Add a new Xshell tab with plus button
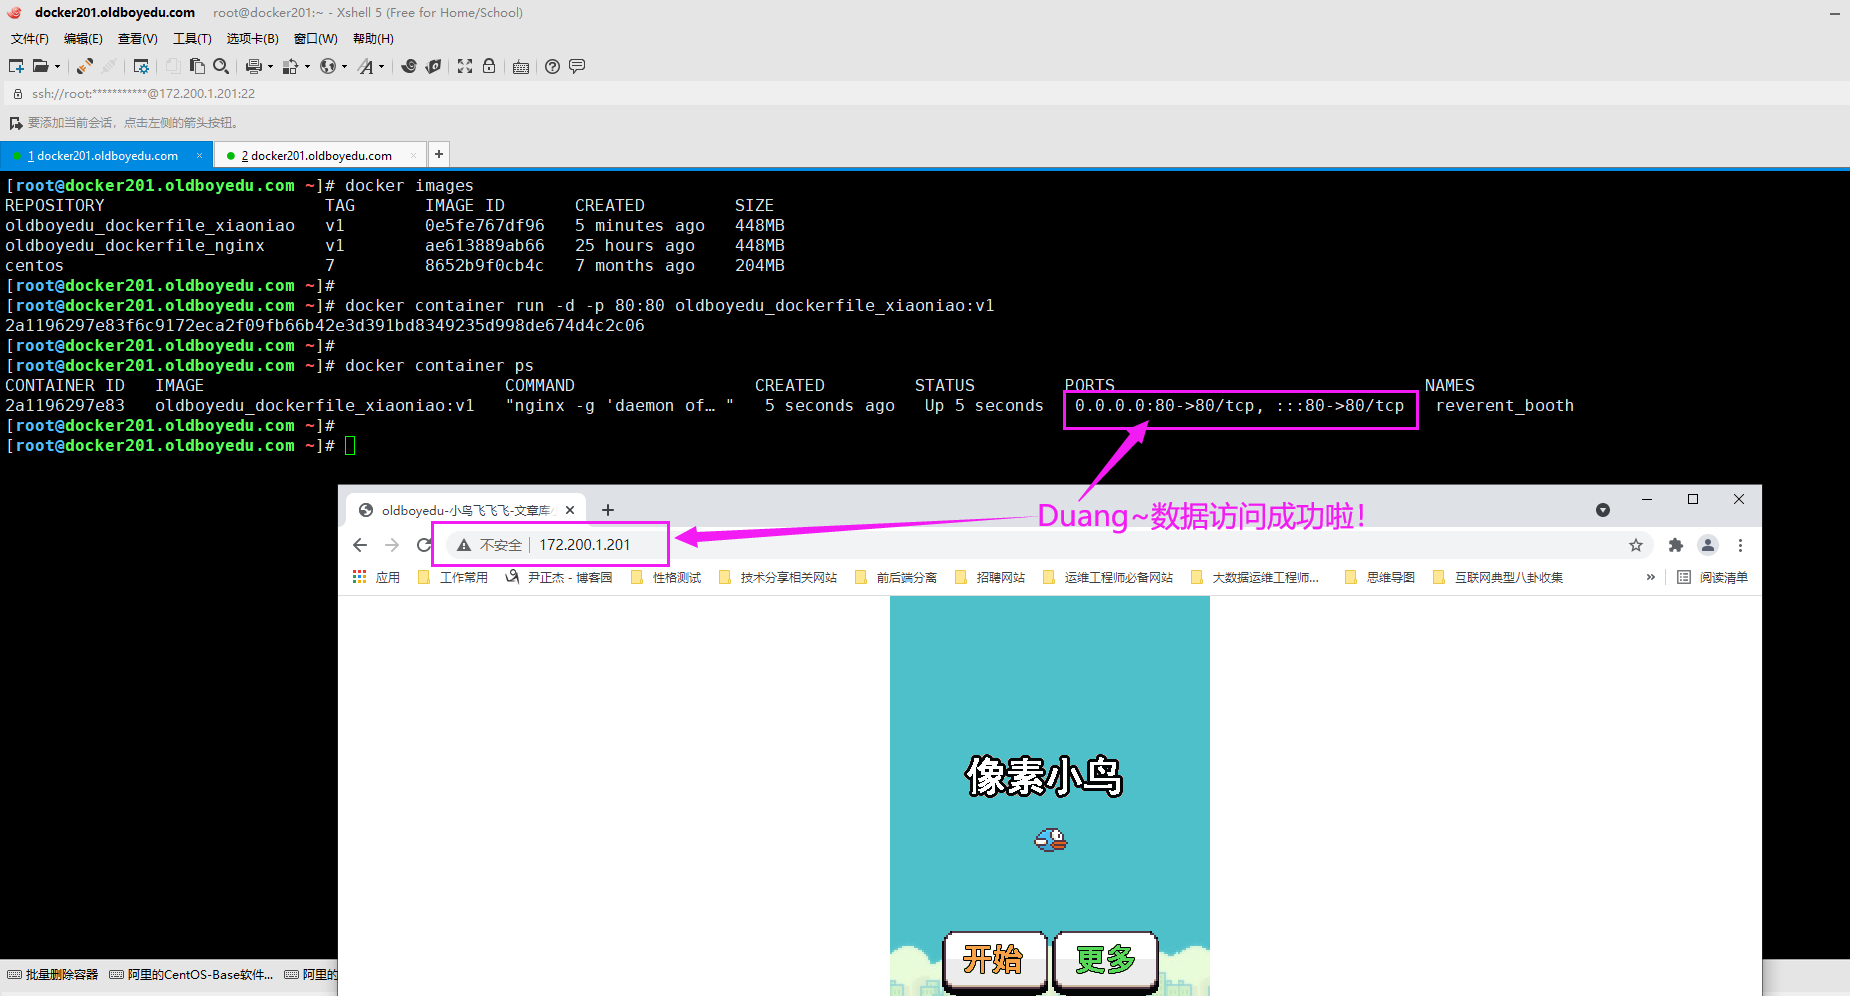1850x996 pixels. pyautogui.click(x=439, y=154)
